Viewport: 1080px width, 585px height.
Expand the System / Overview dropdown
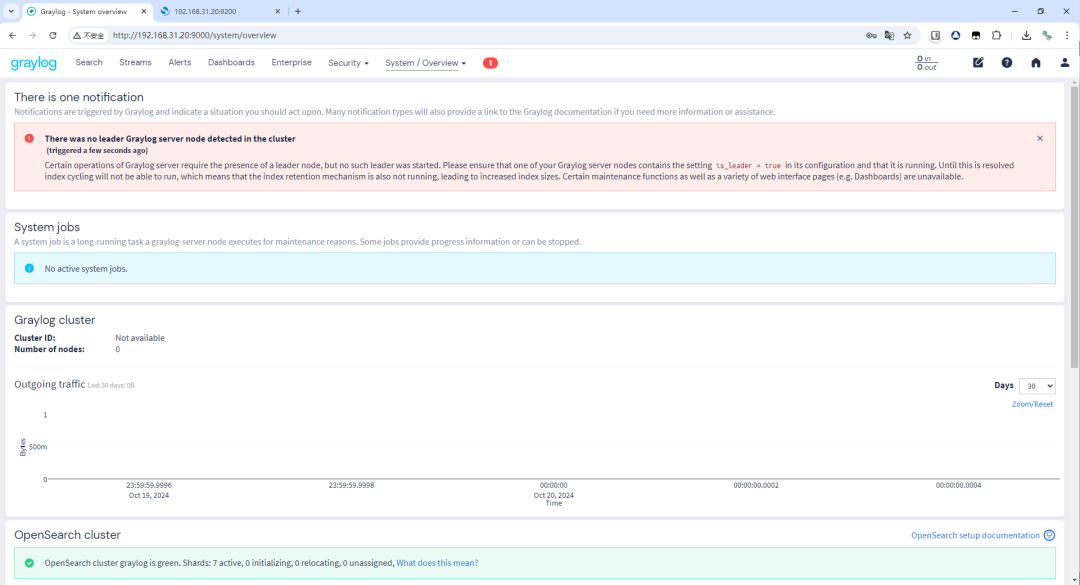[426, 63]
